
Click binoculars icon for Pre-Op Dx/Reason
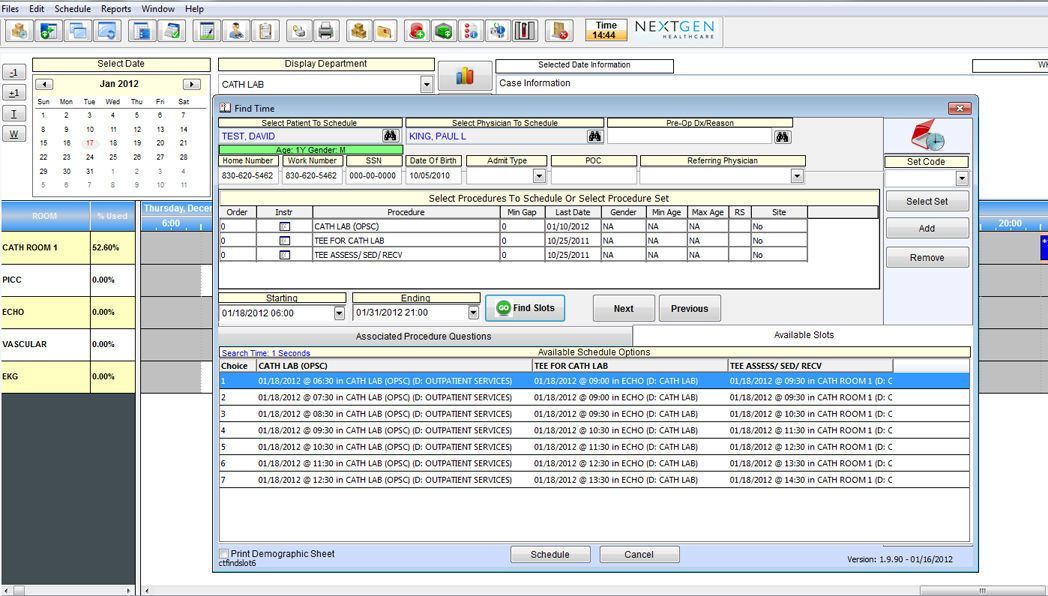782,136
